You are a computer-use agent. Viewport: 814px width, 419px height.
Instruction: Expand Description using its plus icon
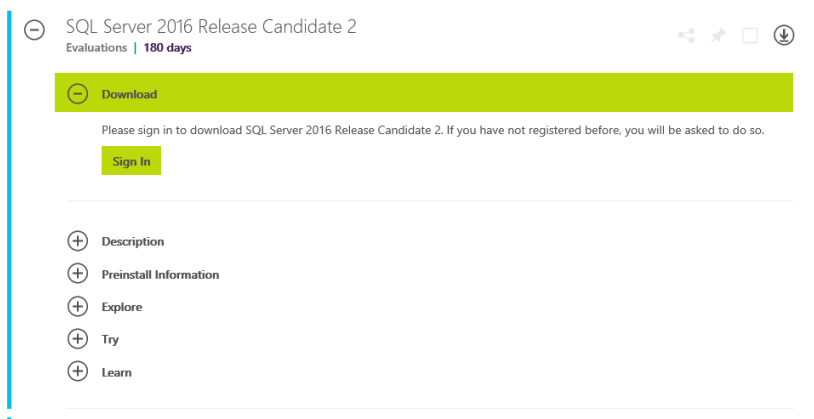click(78, 241)
